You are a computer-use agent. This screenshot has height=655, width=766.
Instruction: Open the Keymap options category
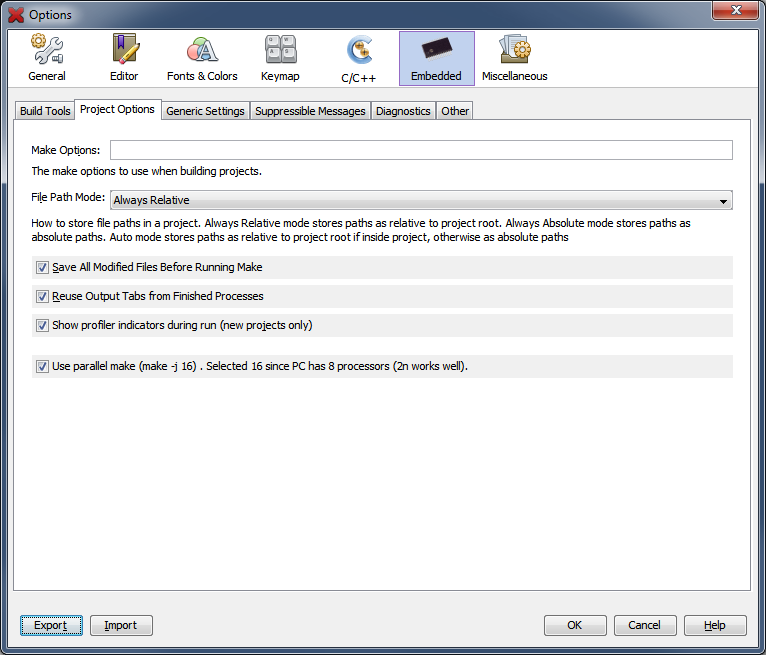point(280,58)
